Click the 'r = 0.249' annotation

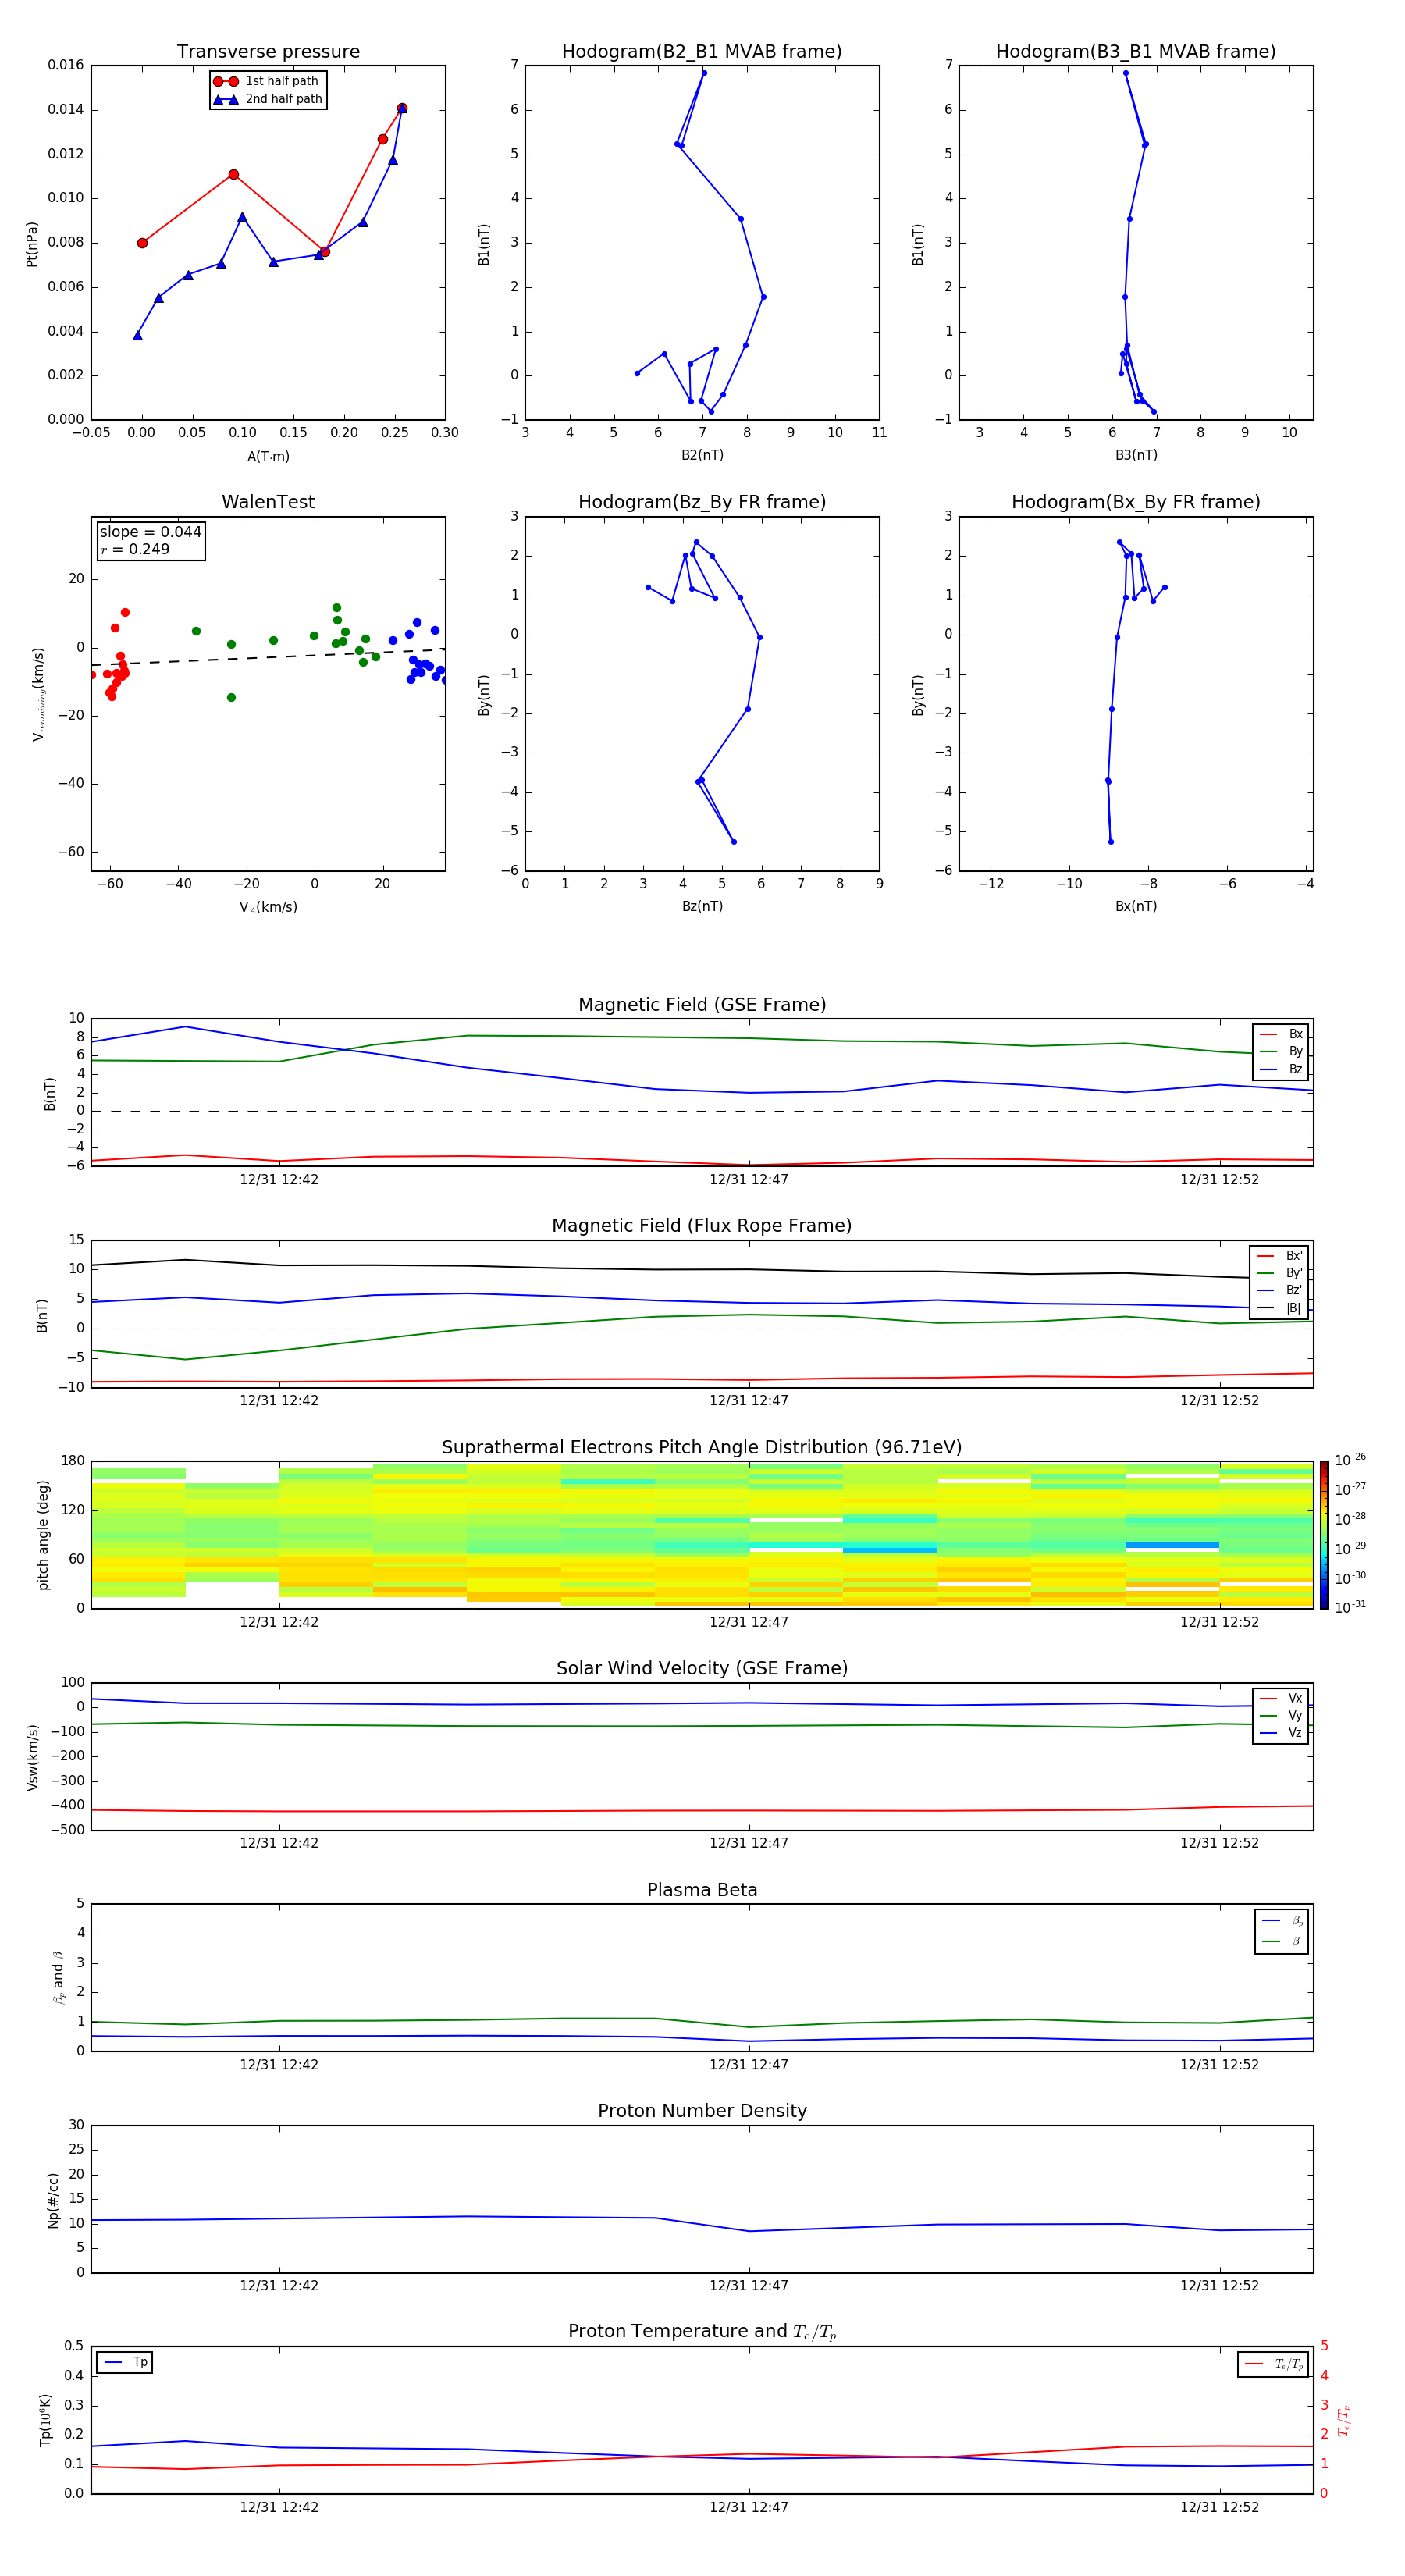135,549
